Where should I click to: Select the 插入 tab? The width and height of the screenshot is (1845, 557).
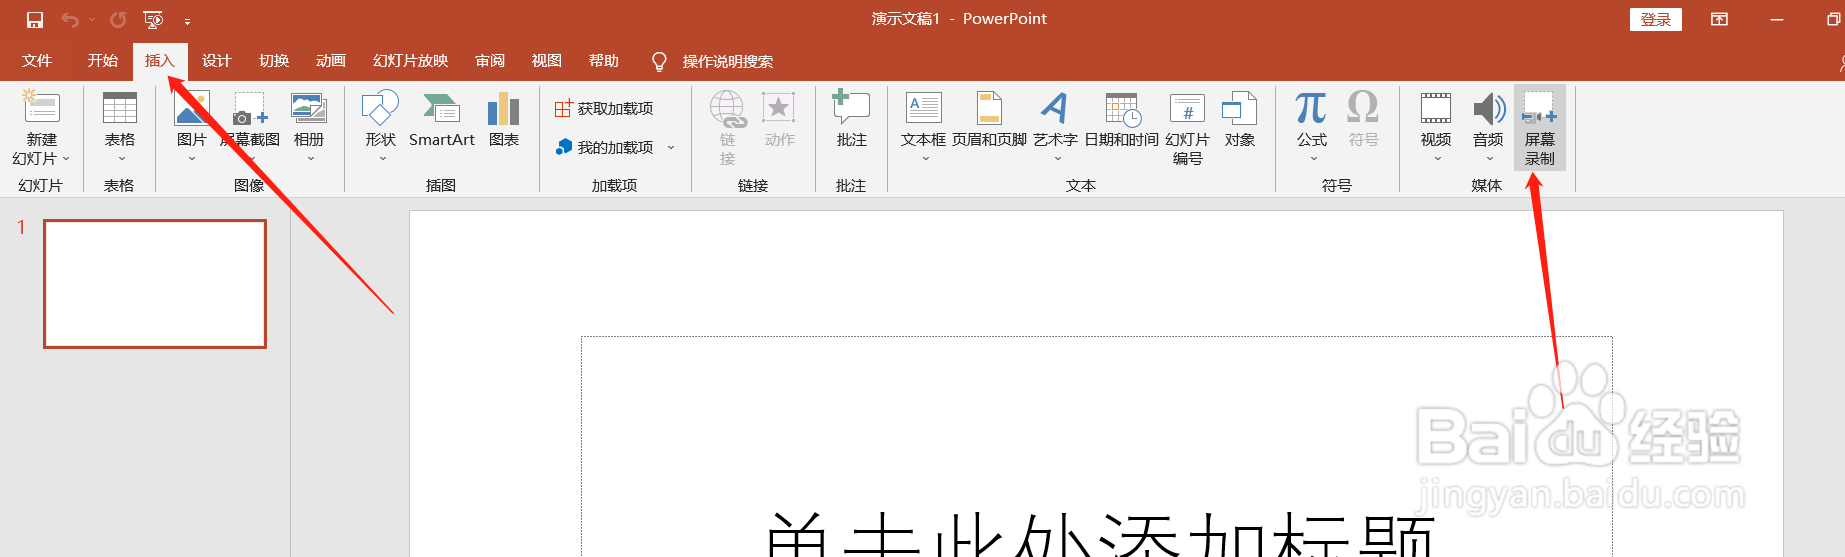pos(160,61)
